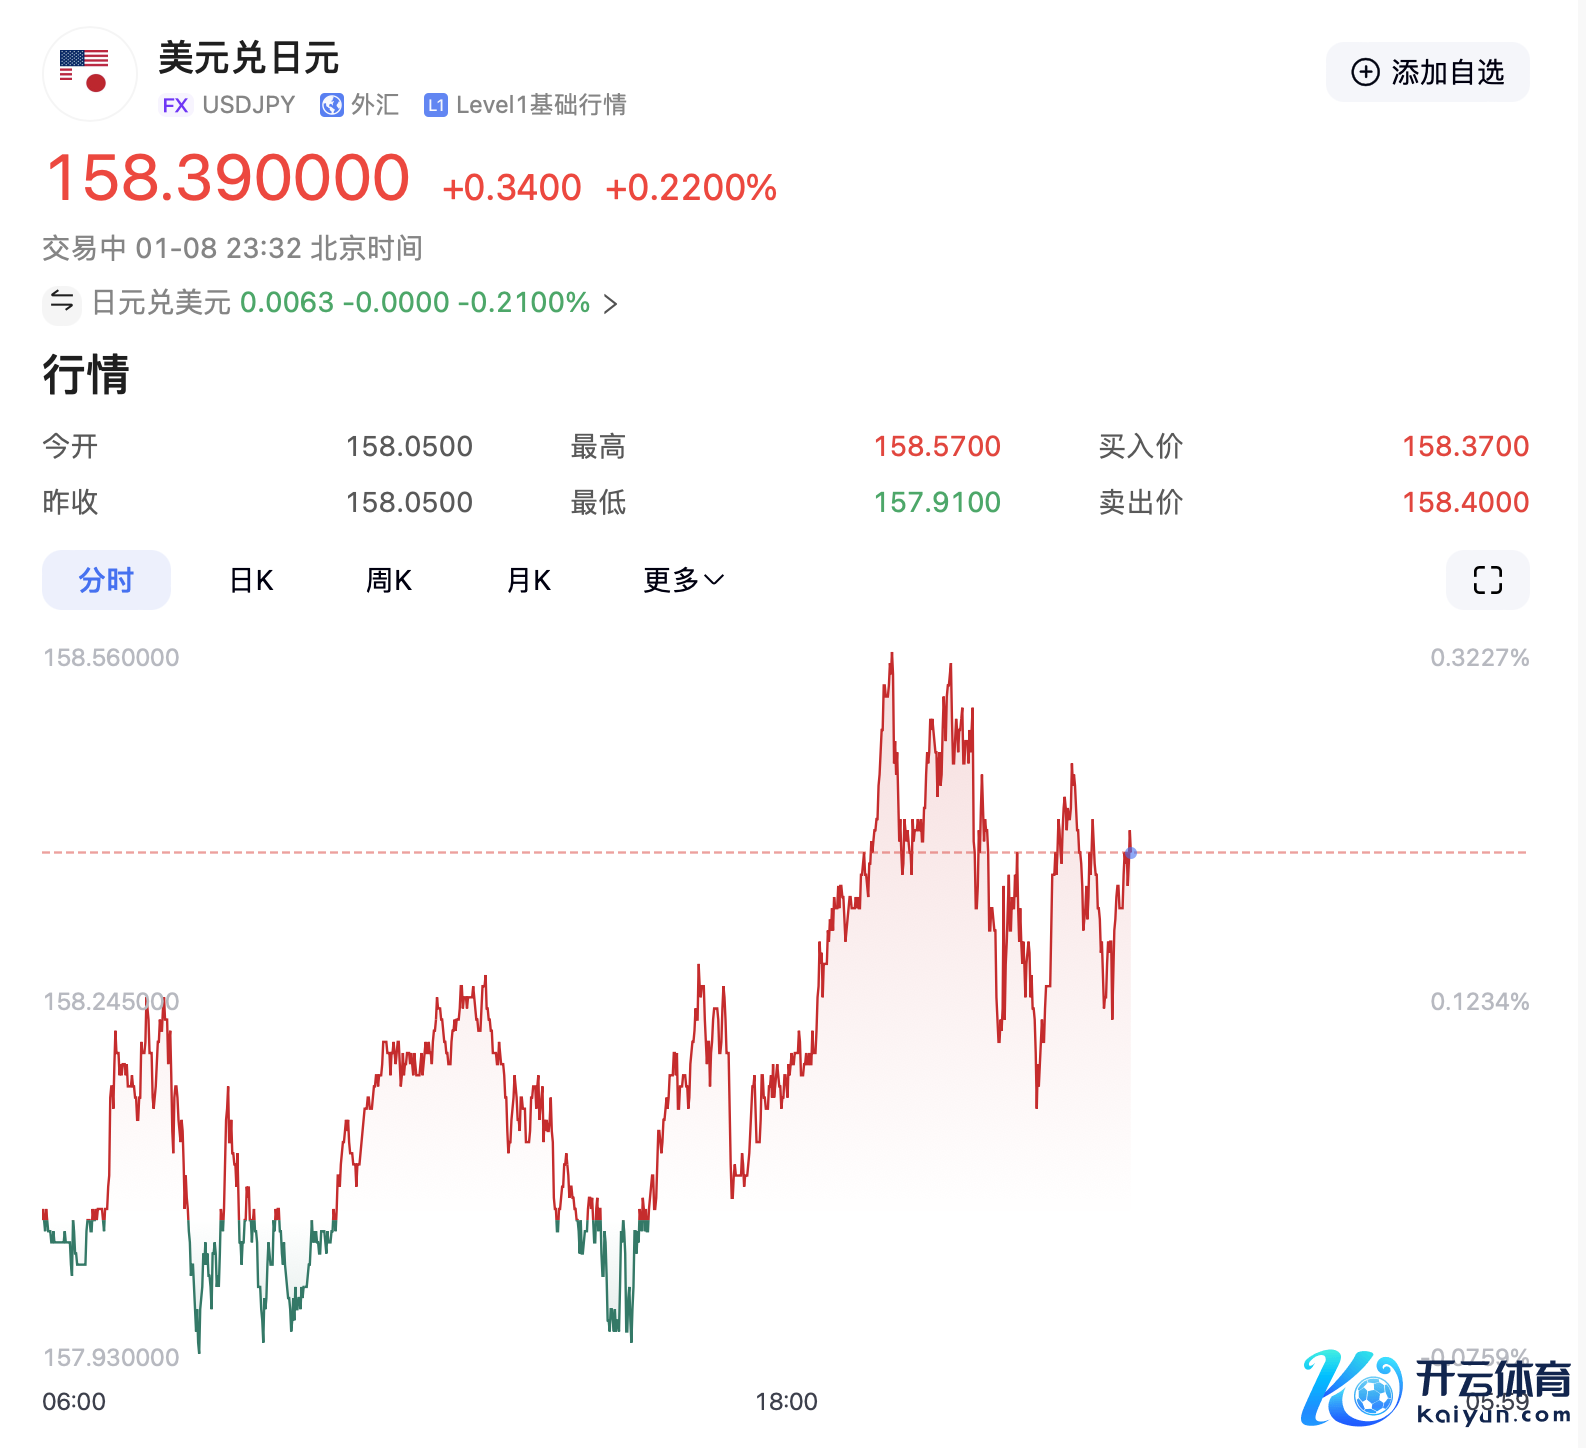Click the FX badge icon

point(175,105)
